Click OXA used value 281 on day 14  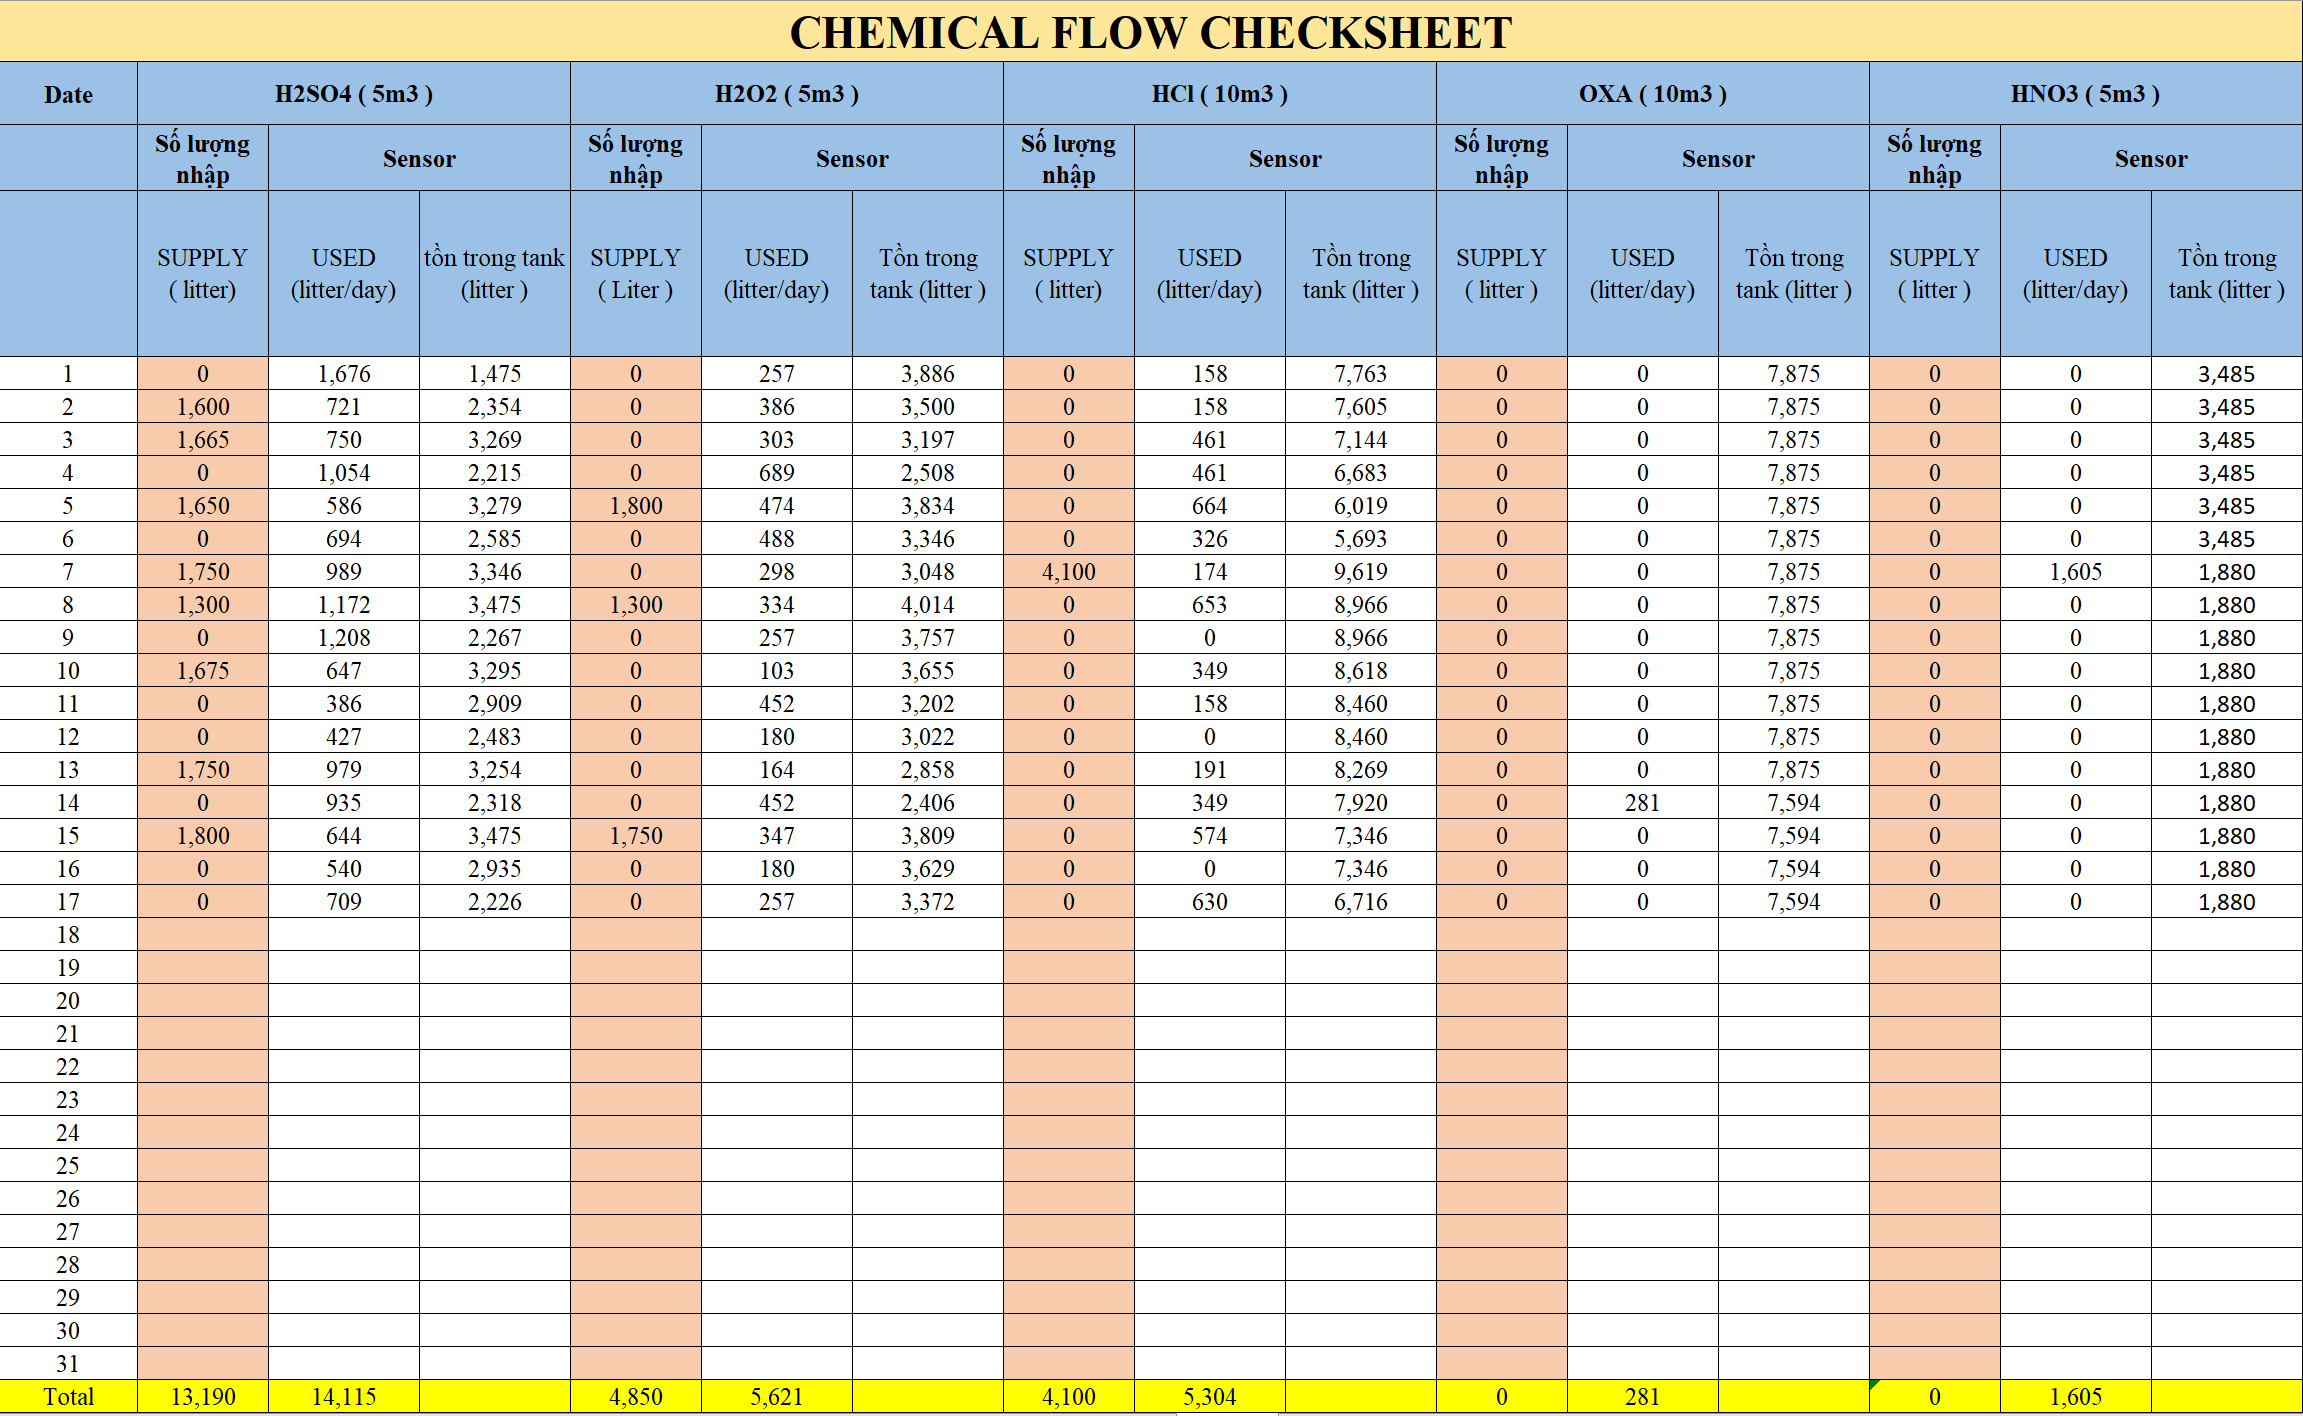pyautogui.click(x=1643, y=803)
